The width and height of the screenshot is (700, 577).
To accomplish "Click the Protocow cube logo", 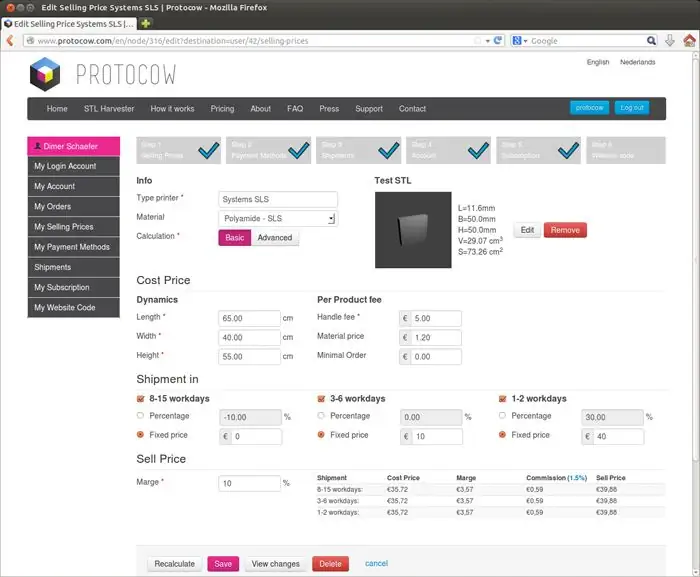I will click(x=45, y=74).
